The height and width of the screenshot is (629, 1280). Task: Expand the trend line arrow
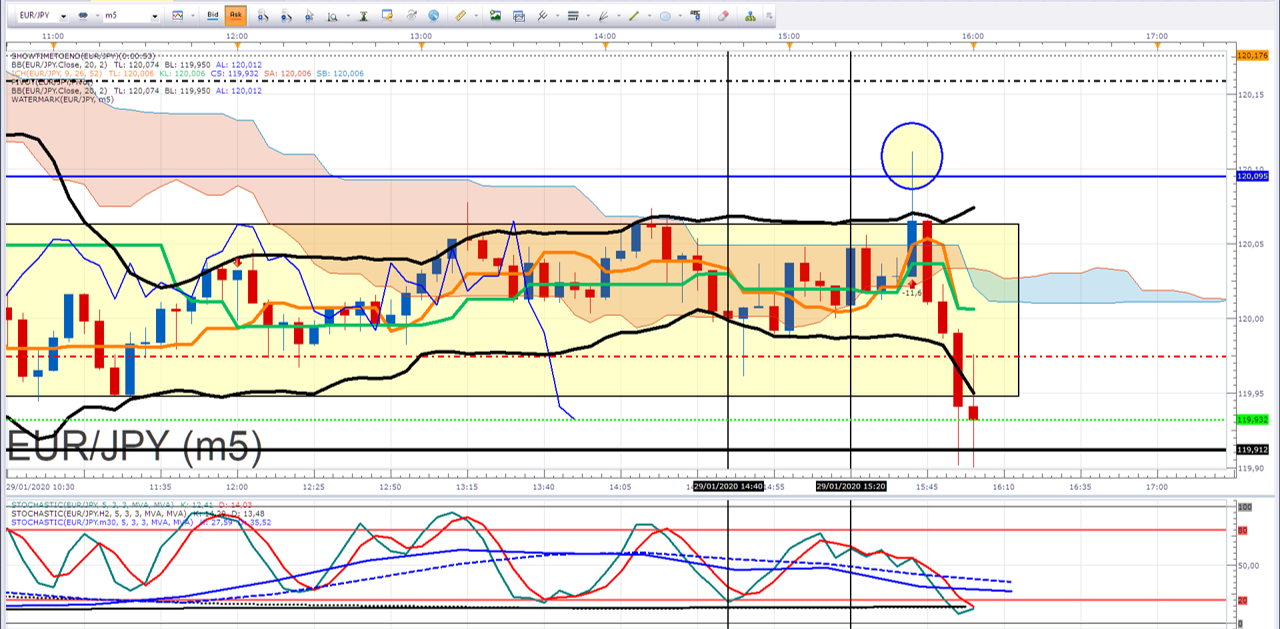point(649,15)
